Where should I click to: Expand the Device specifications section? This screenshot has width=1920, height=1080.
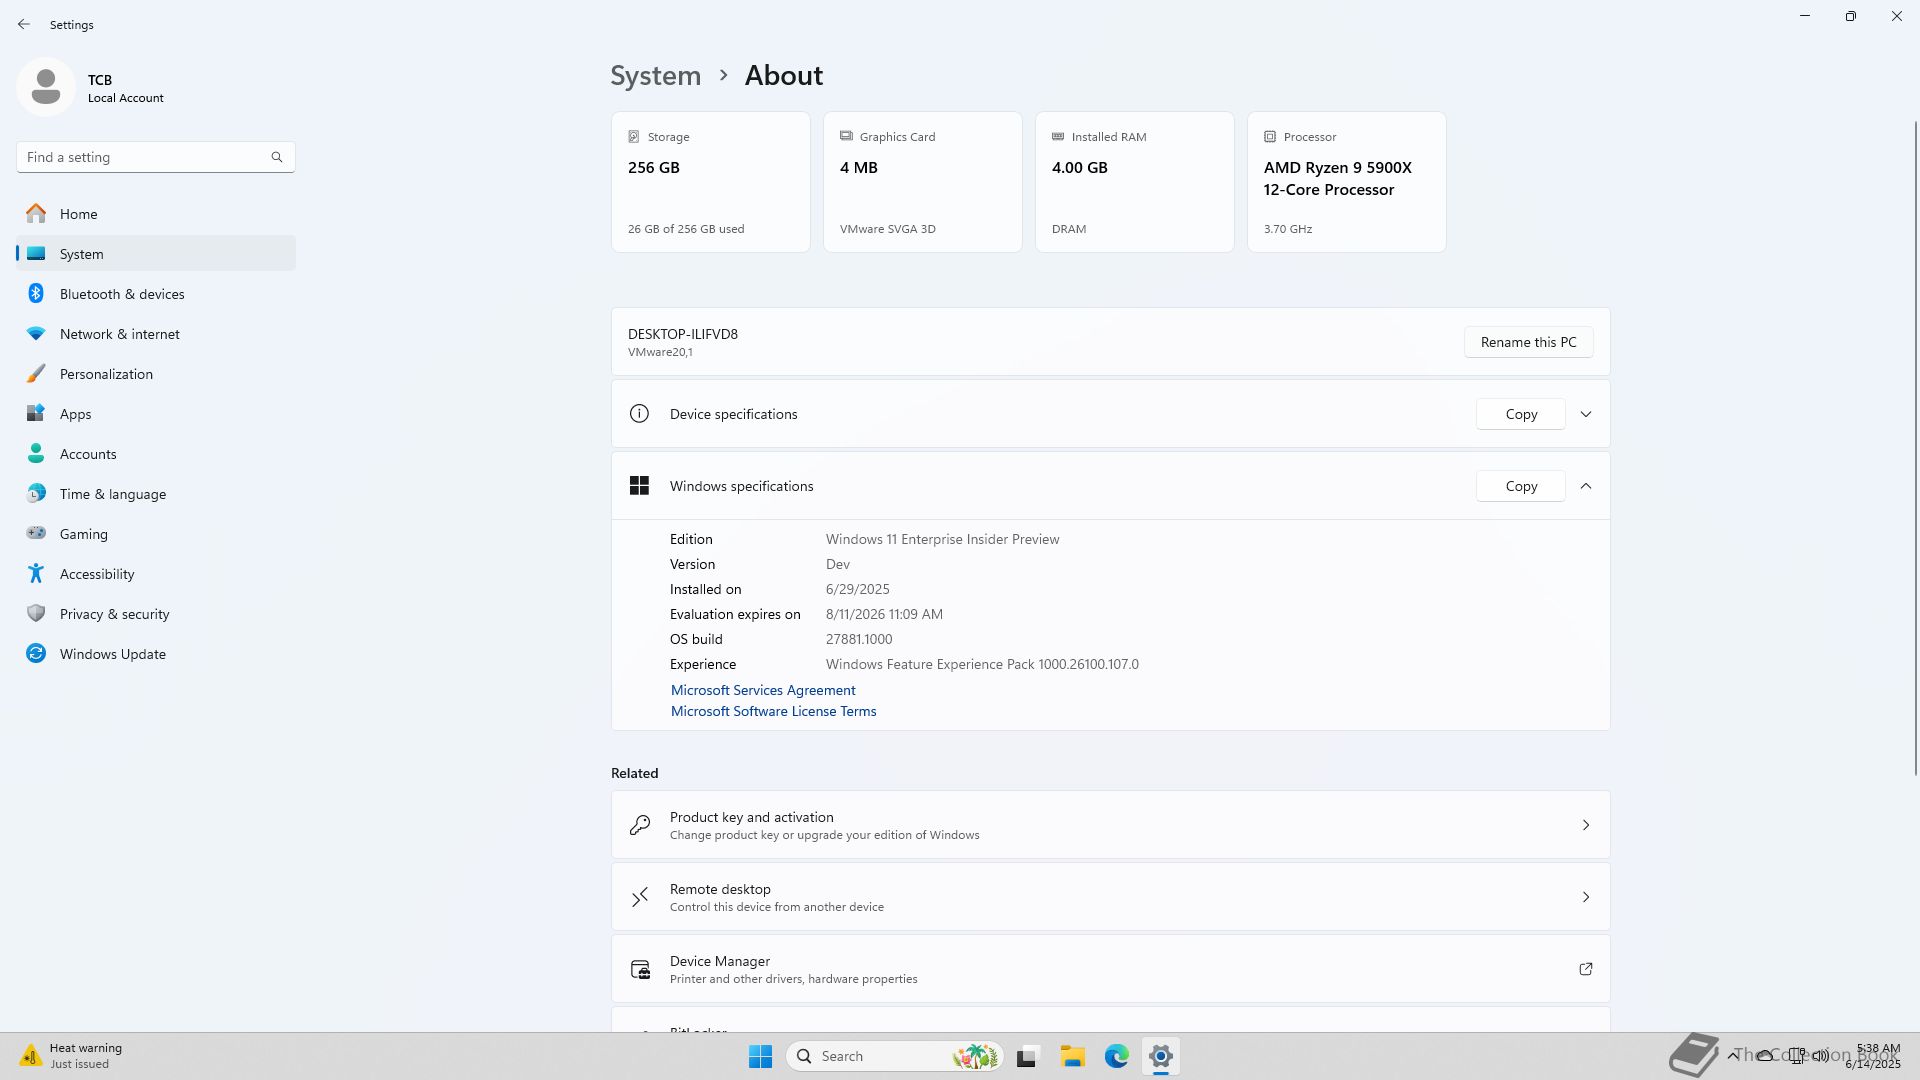[1585, 414]
